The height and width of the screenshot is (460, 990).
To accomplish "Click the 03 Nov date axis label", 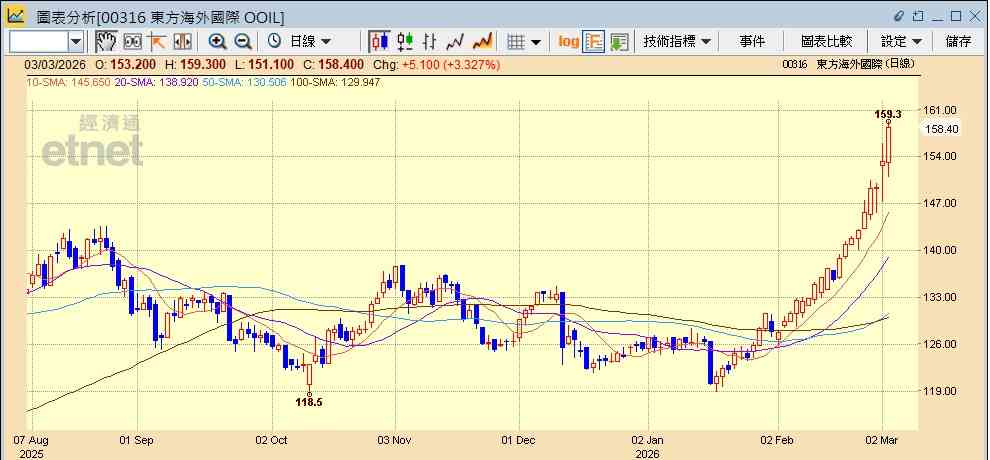I will point(395,440).
